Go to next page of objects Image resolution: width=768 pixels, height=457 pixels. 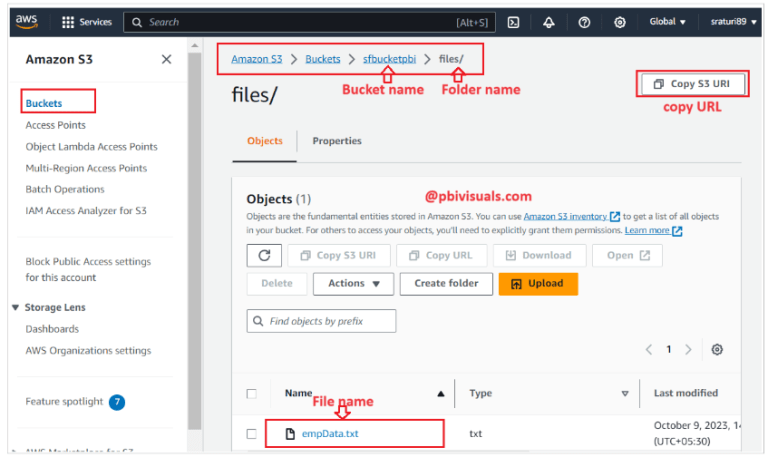688,349
